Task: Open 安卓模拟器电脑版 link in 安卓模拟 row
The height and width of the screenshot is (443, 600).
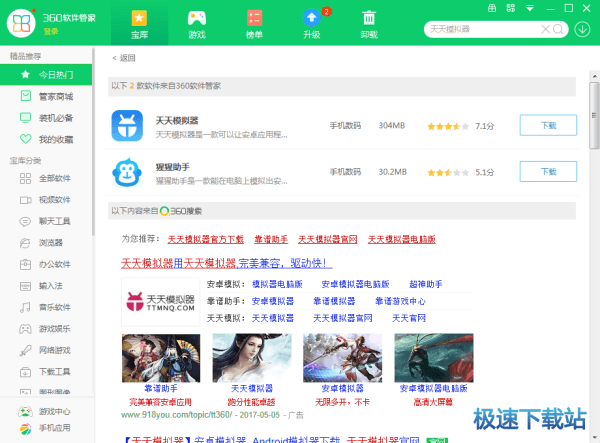Action: 355,284
